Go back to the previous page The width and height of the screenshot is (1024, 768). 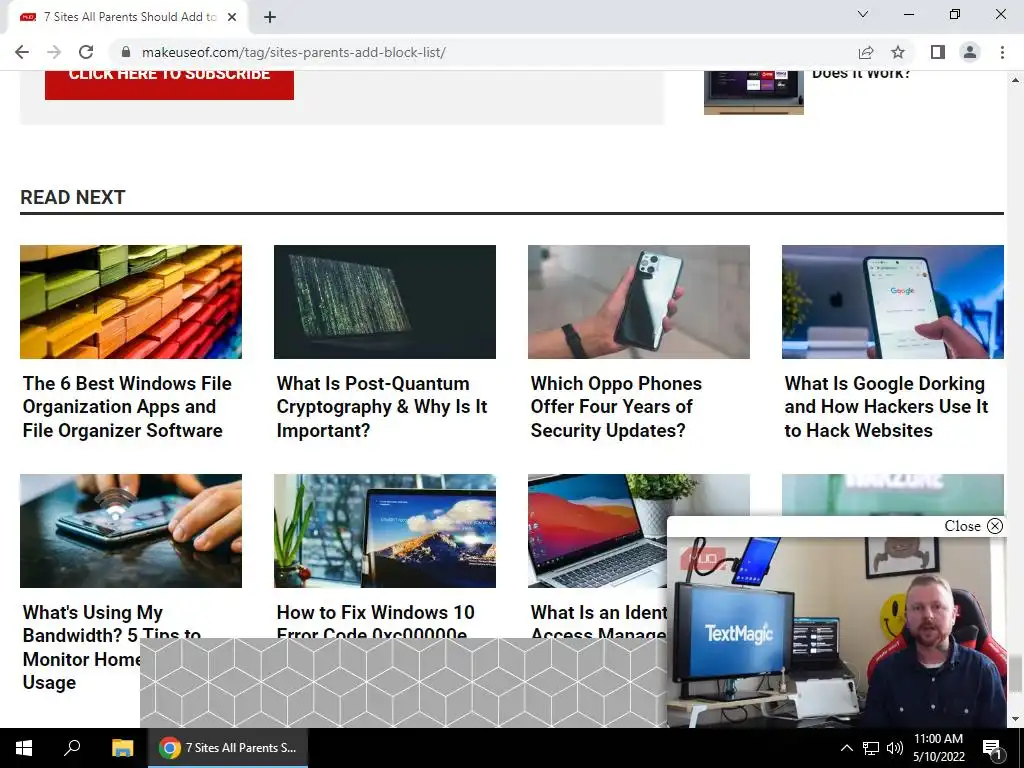tap(22, 52)
